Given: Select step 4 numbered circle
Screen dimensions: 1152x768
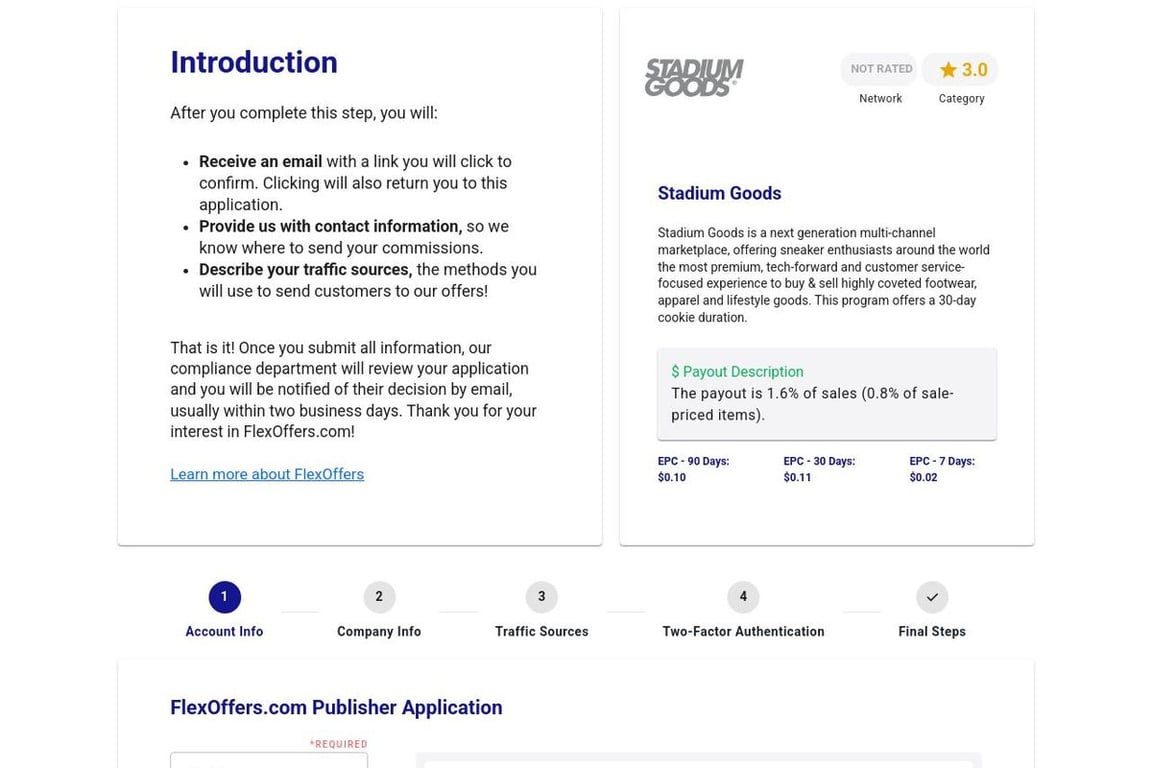Looking at the screenshot, I should [x=743, y=597].
